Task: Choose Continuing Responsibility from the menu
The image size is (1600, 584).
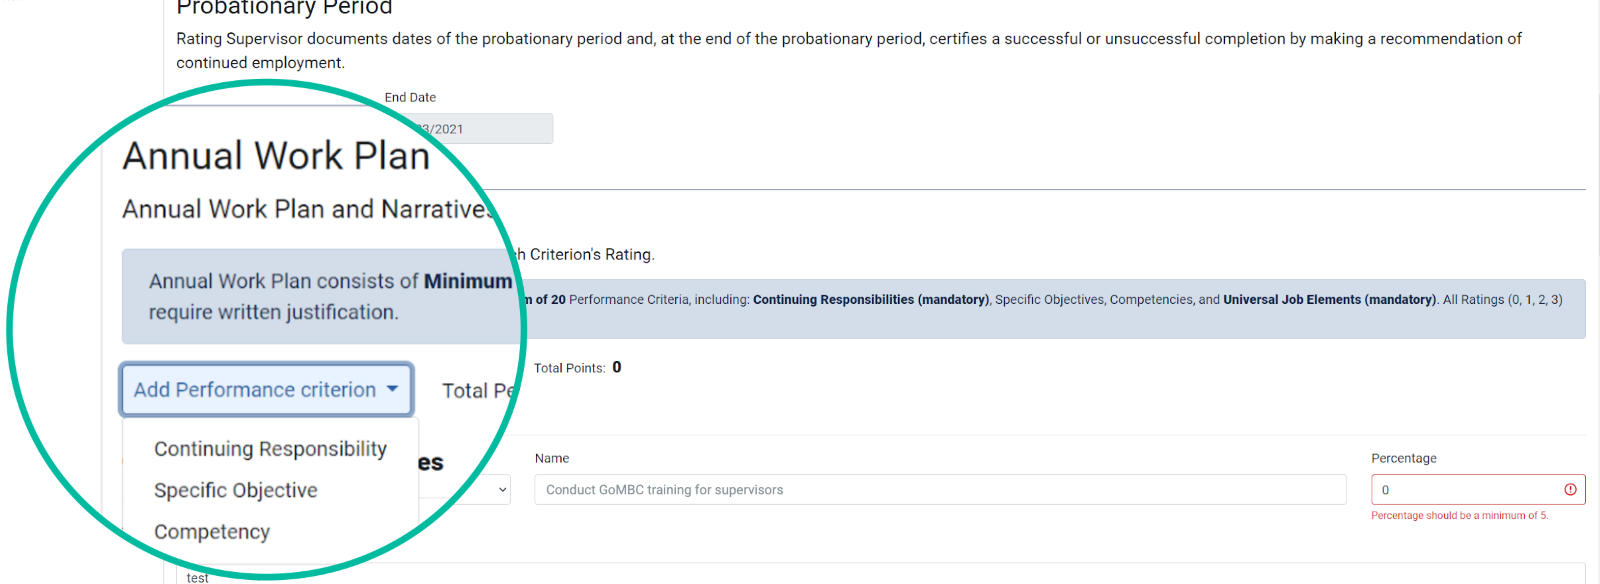Action: tap(270, 449)
